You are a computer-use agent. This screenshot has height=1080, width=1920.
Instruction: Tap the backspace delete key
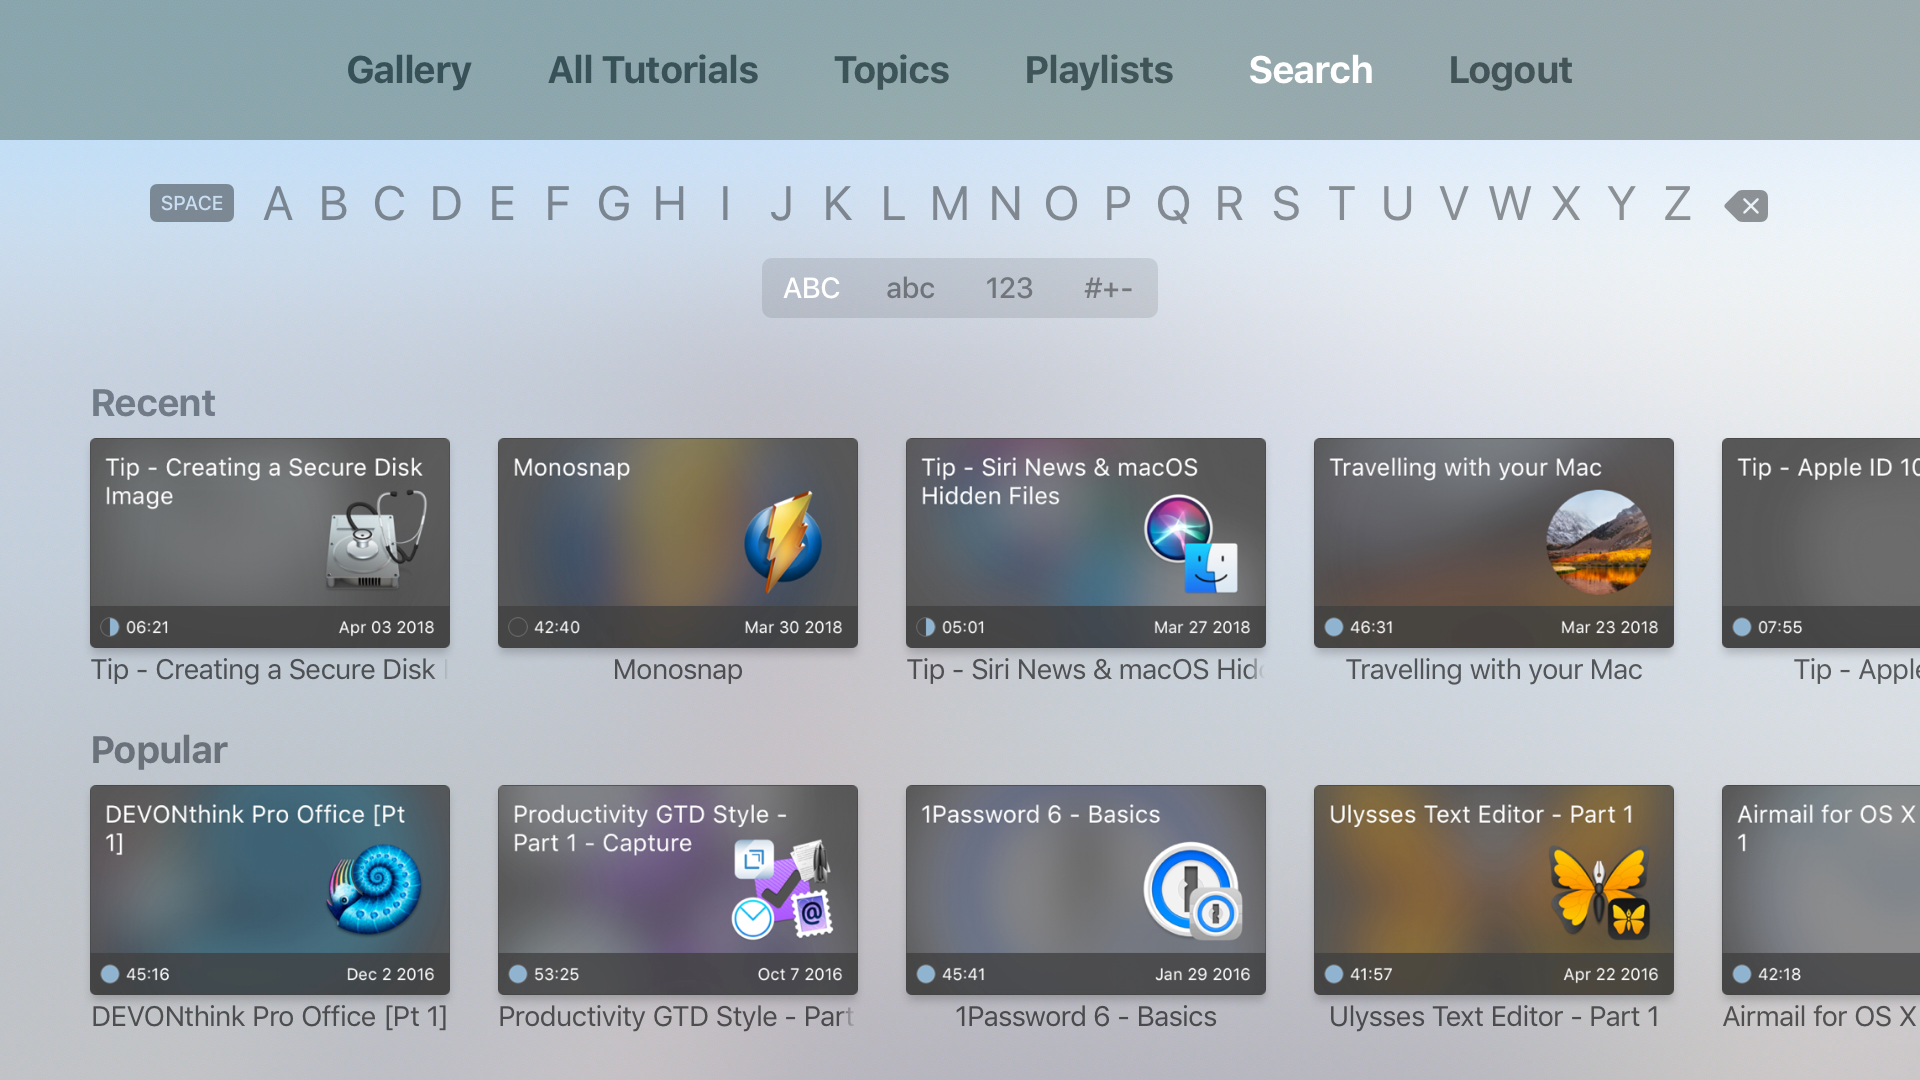[1746, 205]
